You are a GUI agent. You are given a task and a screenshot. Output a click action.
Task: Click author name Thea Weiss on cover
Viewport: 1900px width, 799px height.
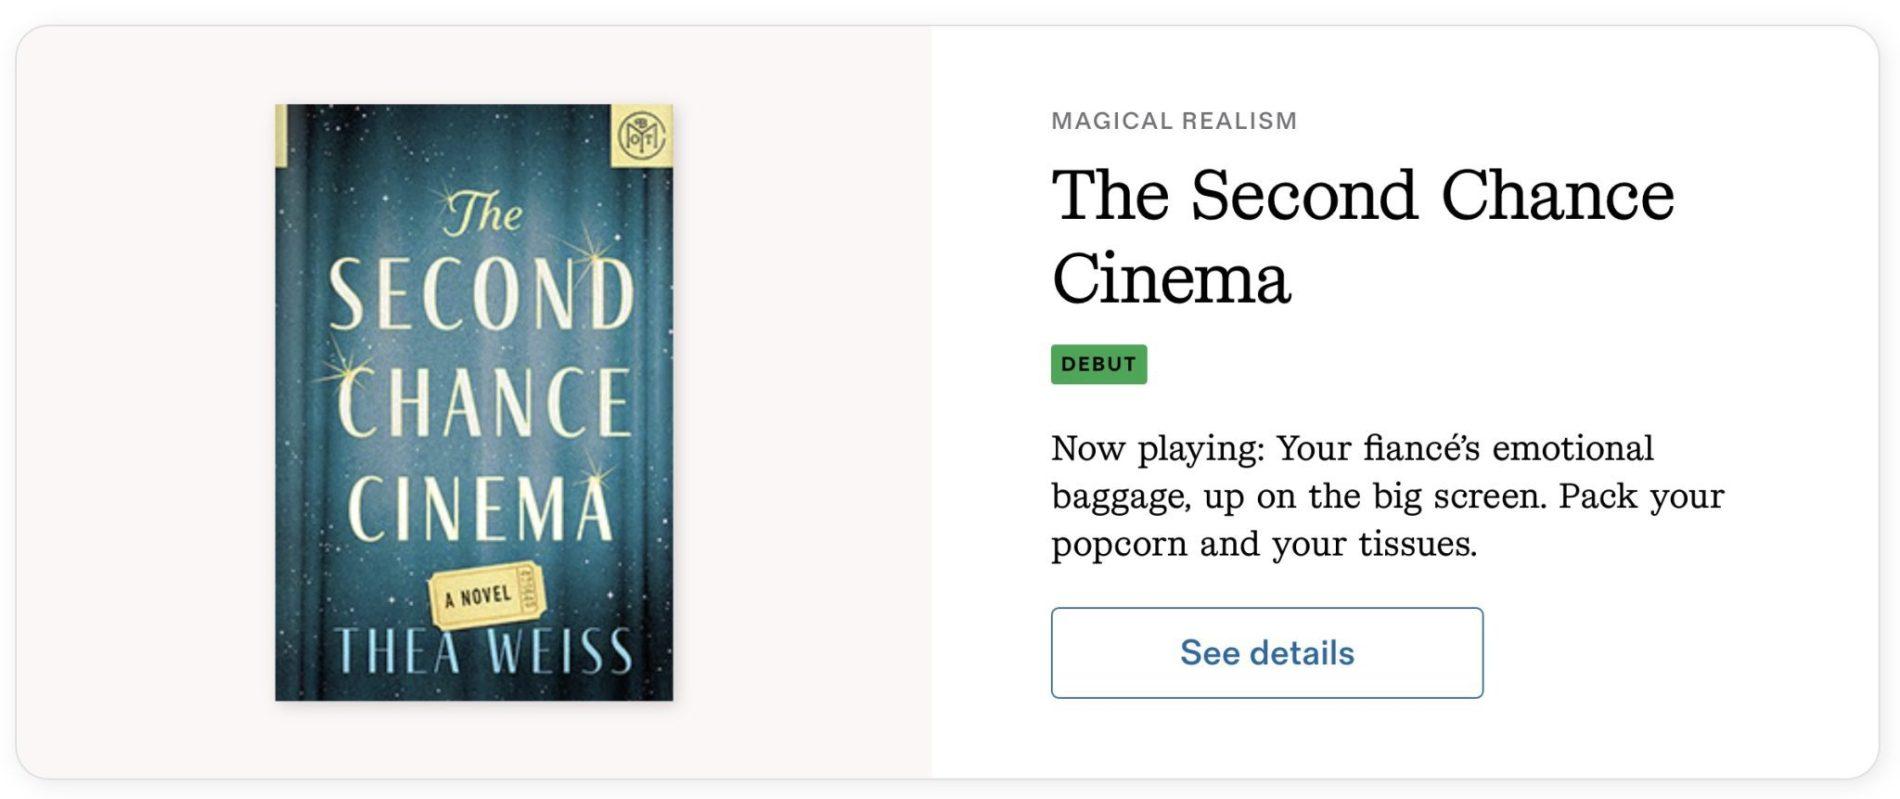483,652
